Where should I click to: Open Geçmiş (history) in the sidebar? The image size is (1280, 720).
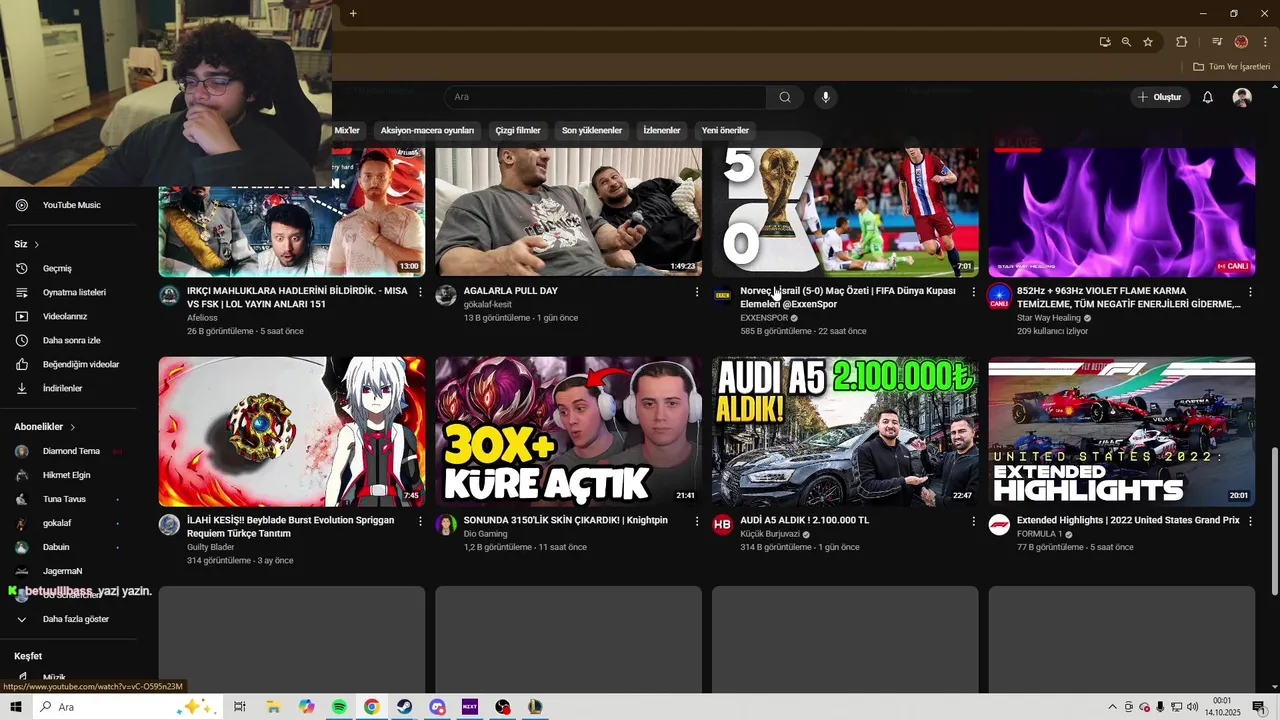point(56,268)
